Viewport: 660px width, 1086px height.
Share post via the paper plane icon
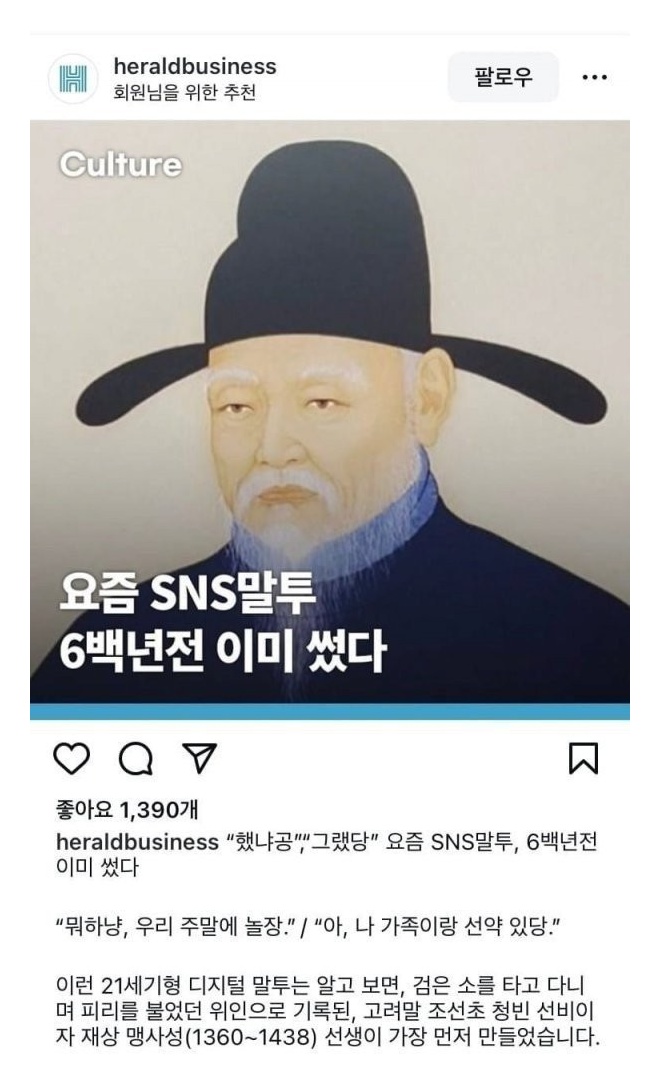[199, 758]
